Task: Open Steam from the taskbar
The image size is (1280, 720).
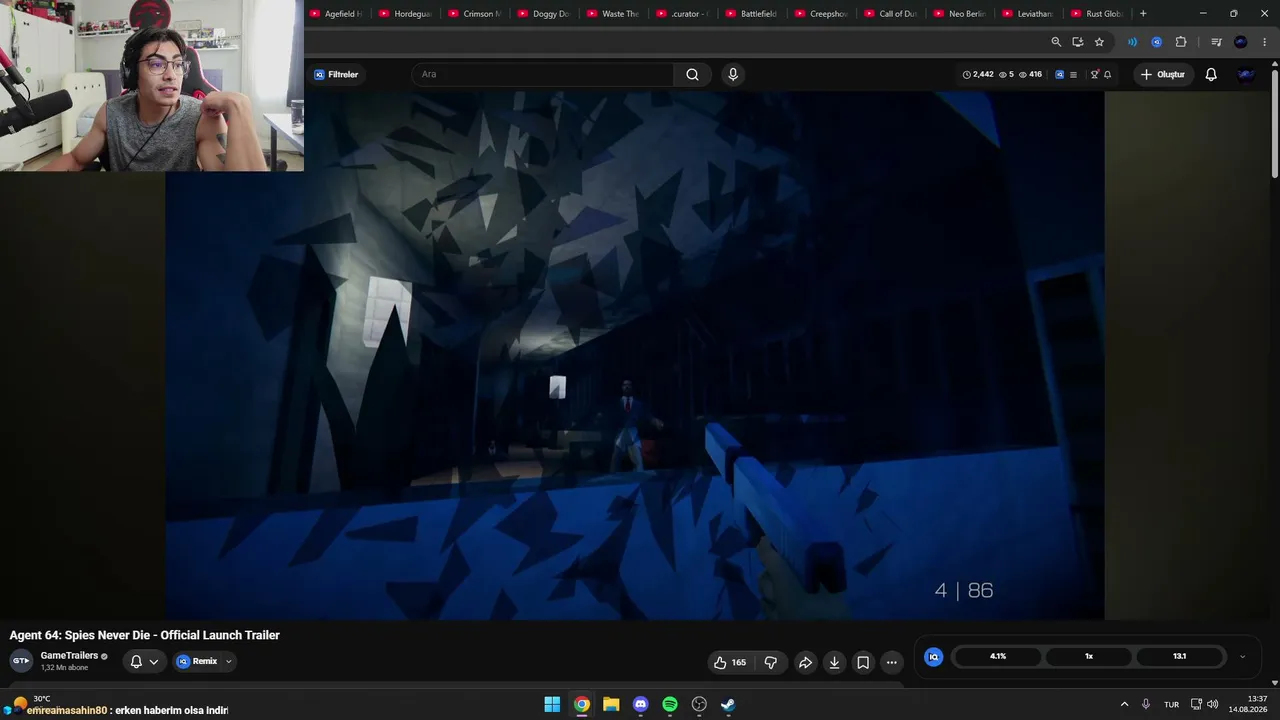Action: pyautogui.click(x=728, y=704)
